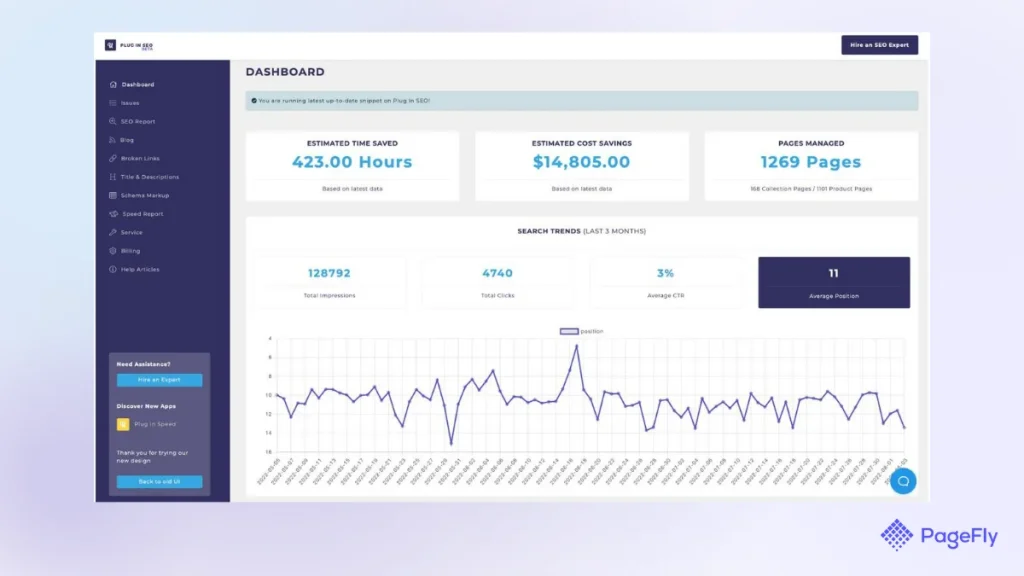Click the 1269 Pages value
Screen dimensions: 1024x576
(810, 162)
